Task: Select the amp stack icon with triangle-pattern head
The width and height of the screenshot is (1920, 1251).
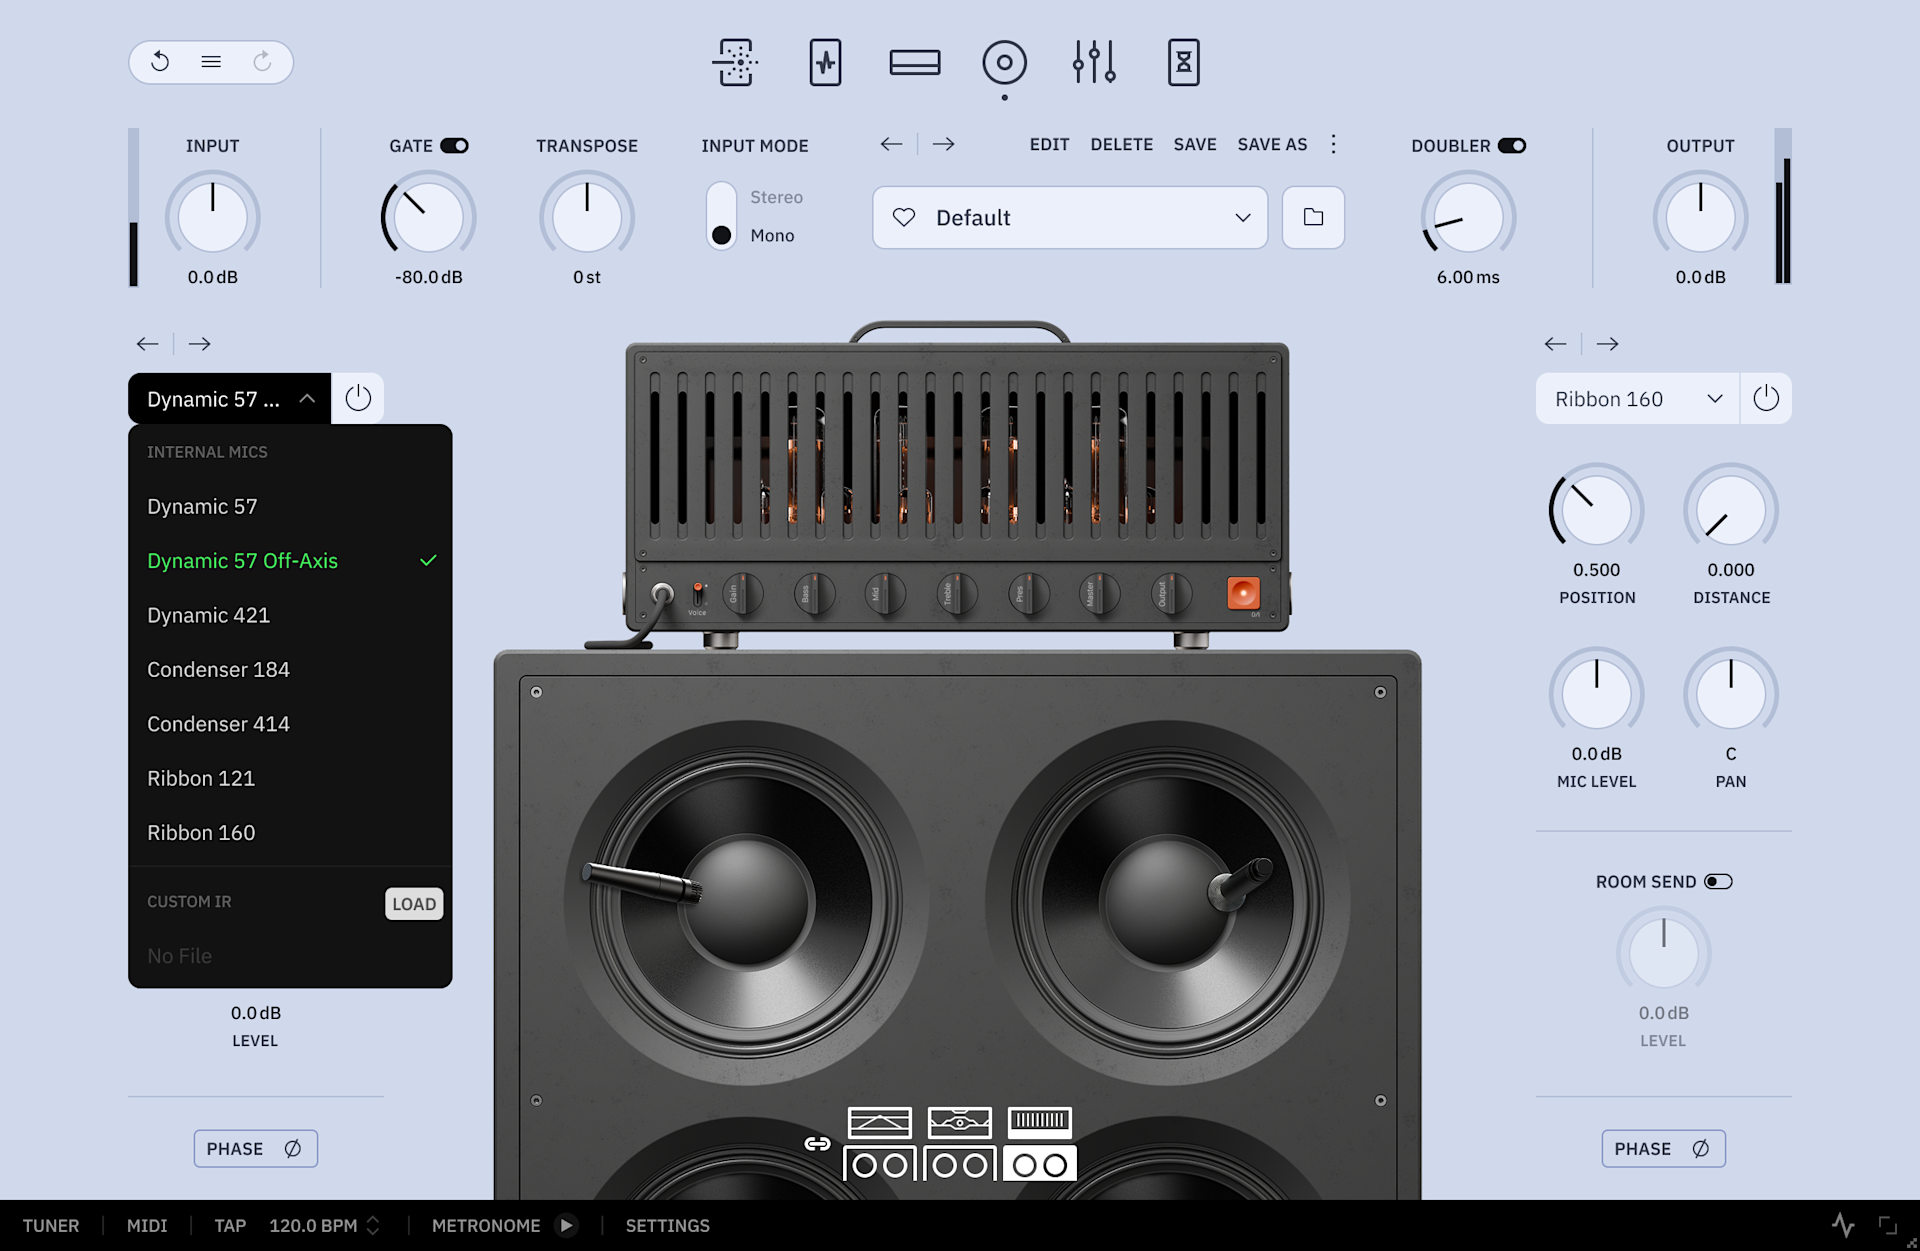Action: [x=879, y=1144]
